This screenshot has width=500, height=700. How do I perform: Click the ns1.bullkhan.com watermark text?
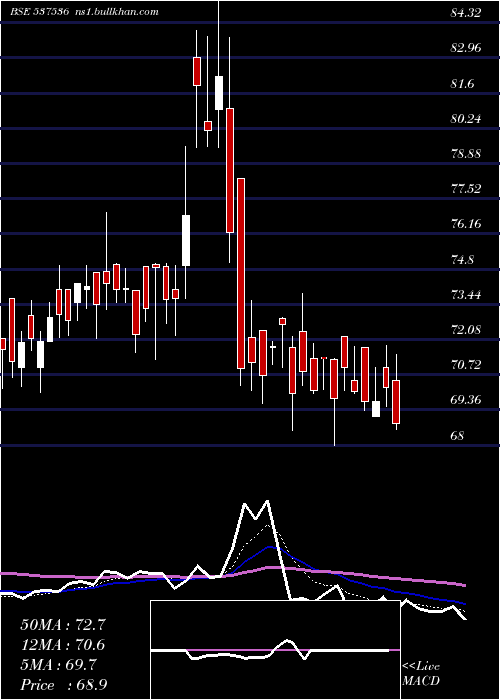(x=115, y=12)
